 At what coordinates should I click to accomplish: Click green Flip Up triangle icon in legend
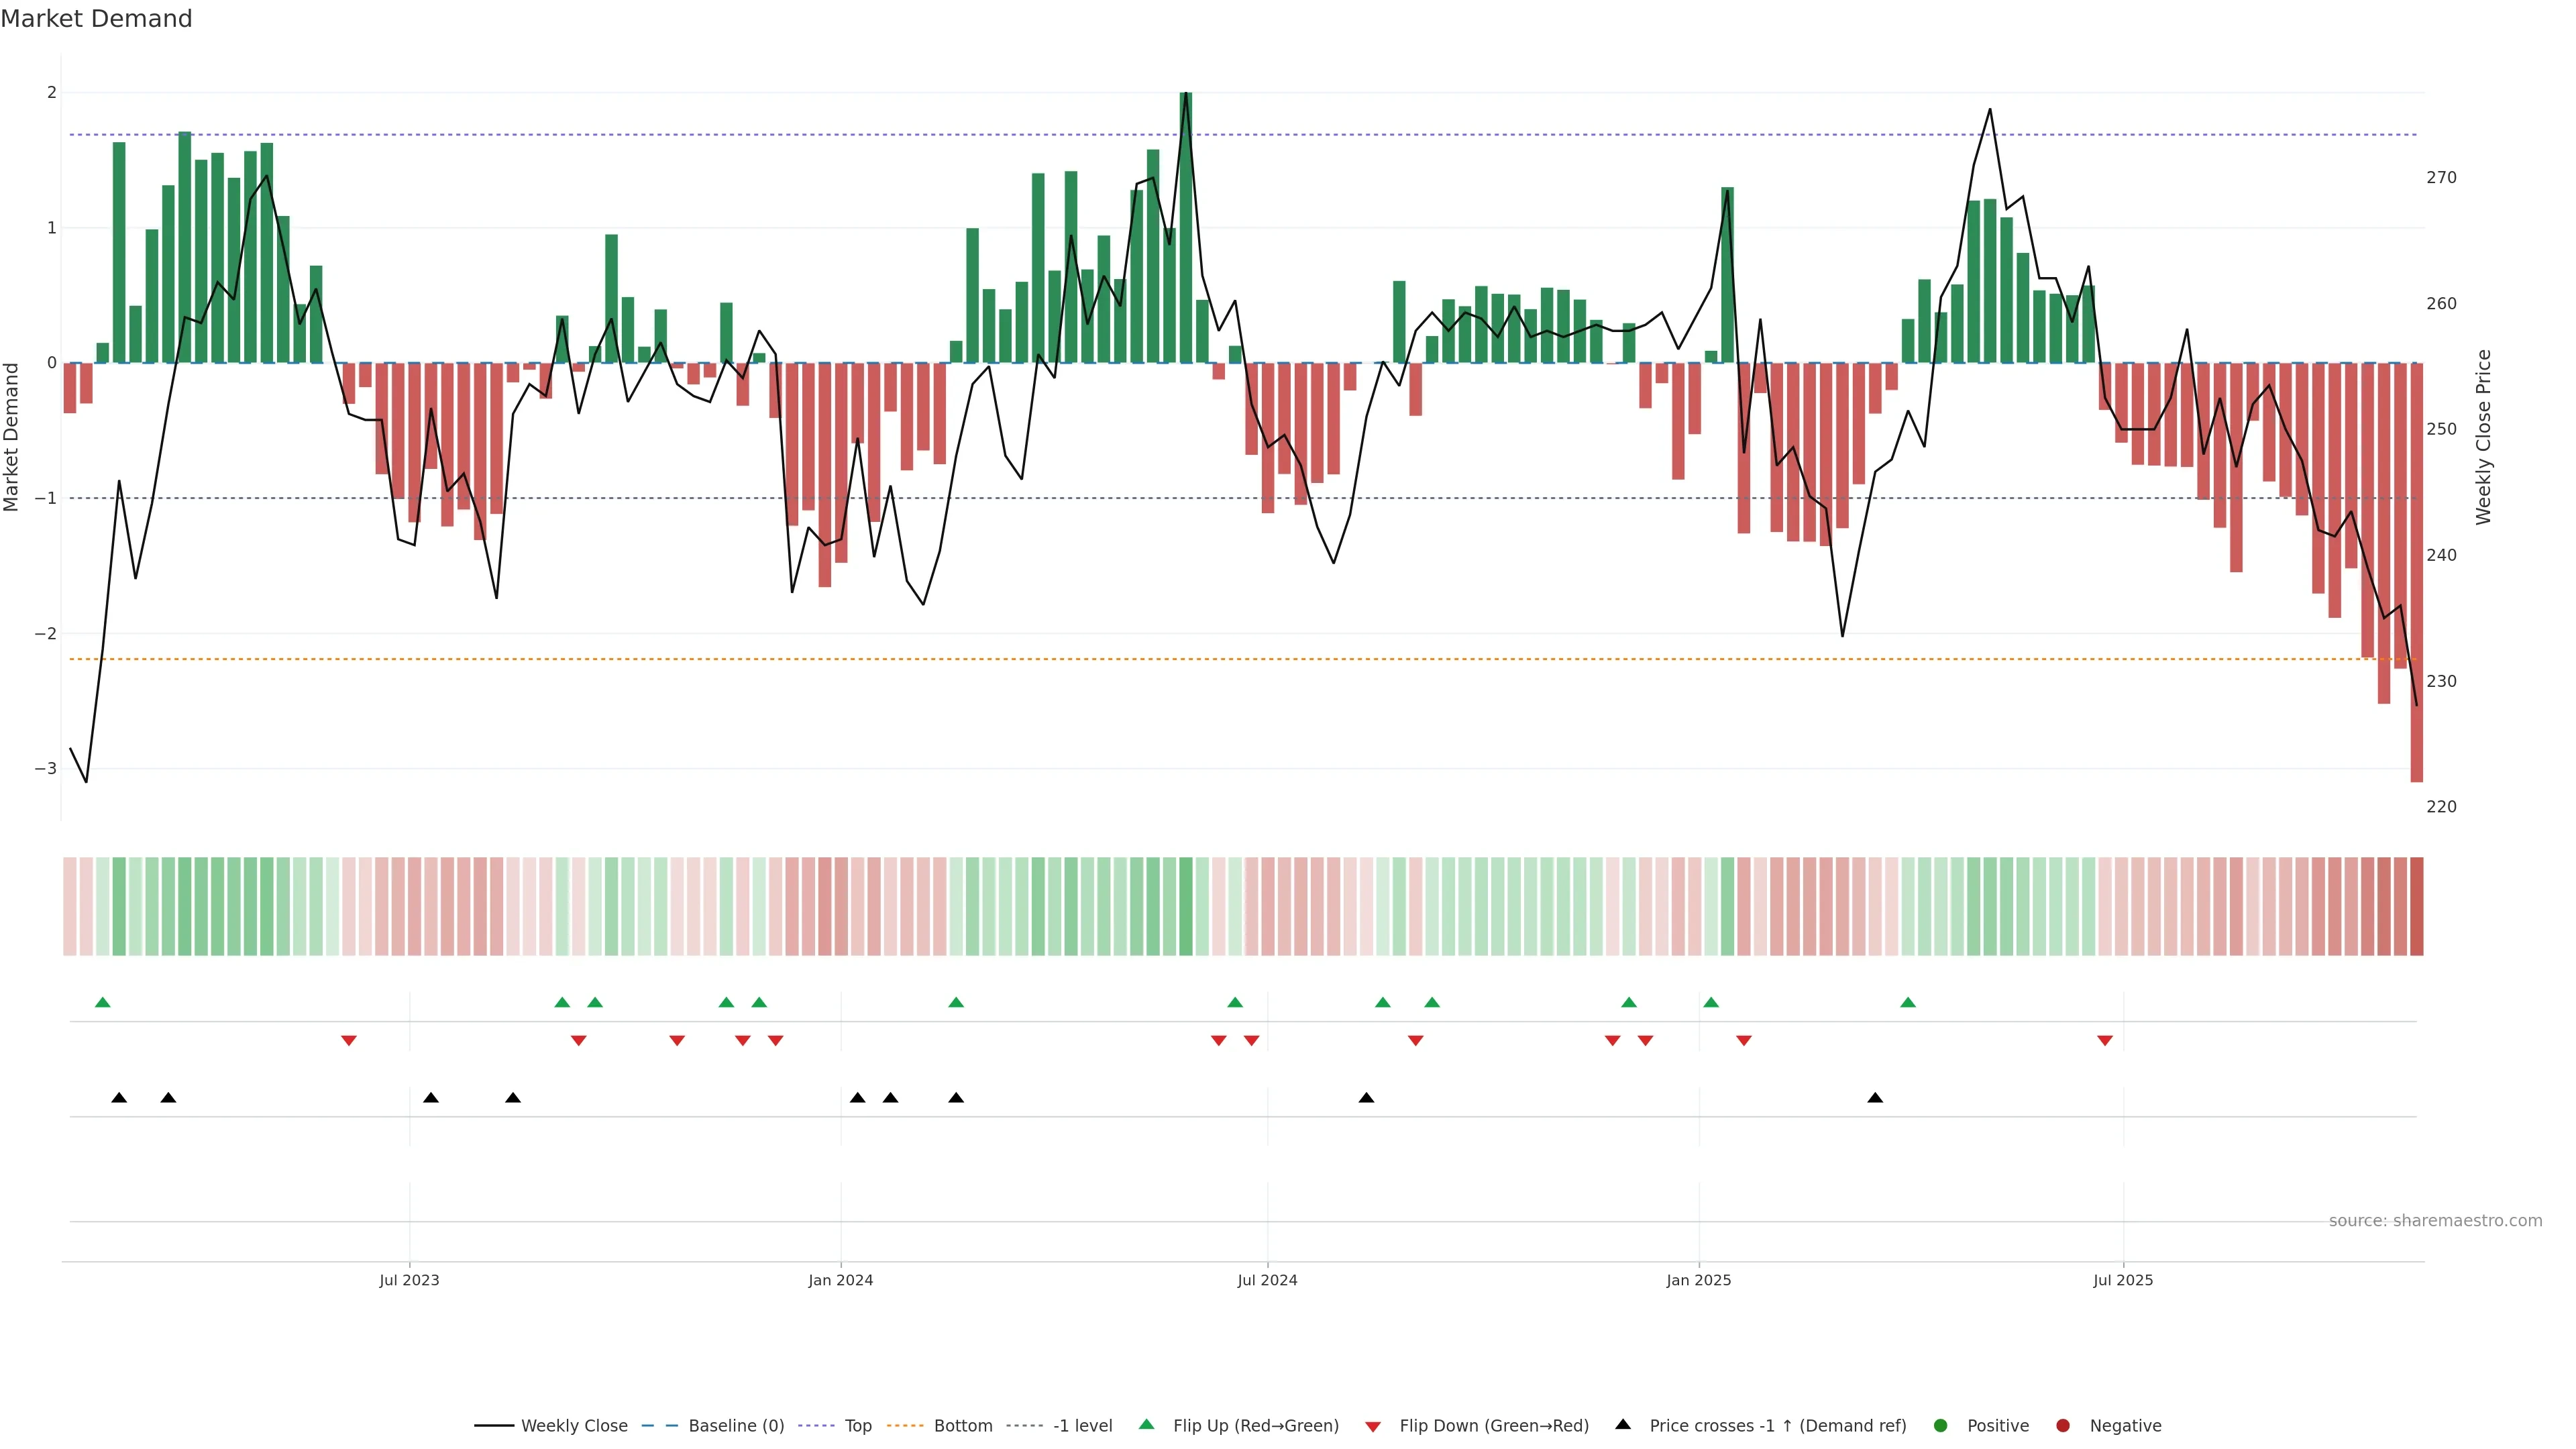(1147, 1425)
